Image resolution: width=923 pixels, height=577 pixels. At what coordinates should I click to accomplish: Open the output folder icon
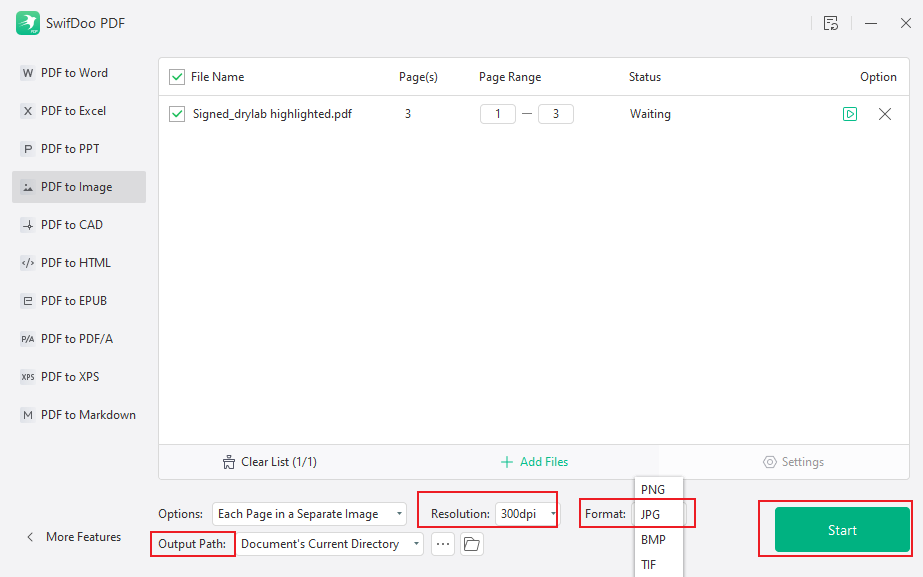pyautogui.click(x=471, y=543)
